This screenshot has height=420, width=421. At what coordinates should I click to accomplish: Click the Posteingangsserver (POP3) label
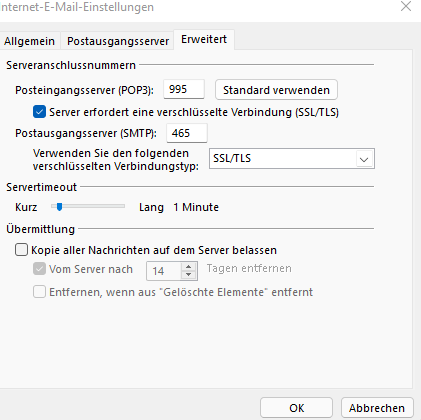click(84, 90)
